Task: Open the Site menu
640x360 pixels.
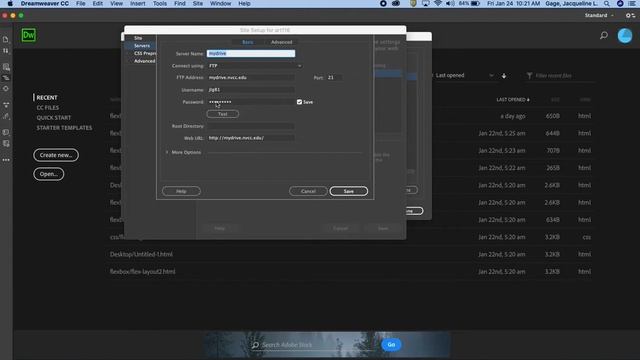Action: click(x=198, y=4)
